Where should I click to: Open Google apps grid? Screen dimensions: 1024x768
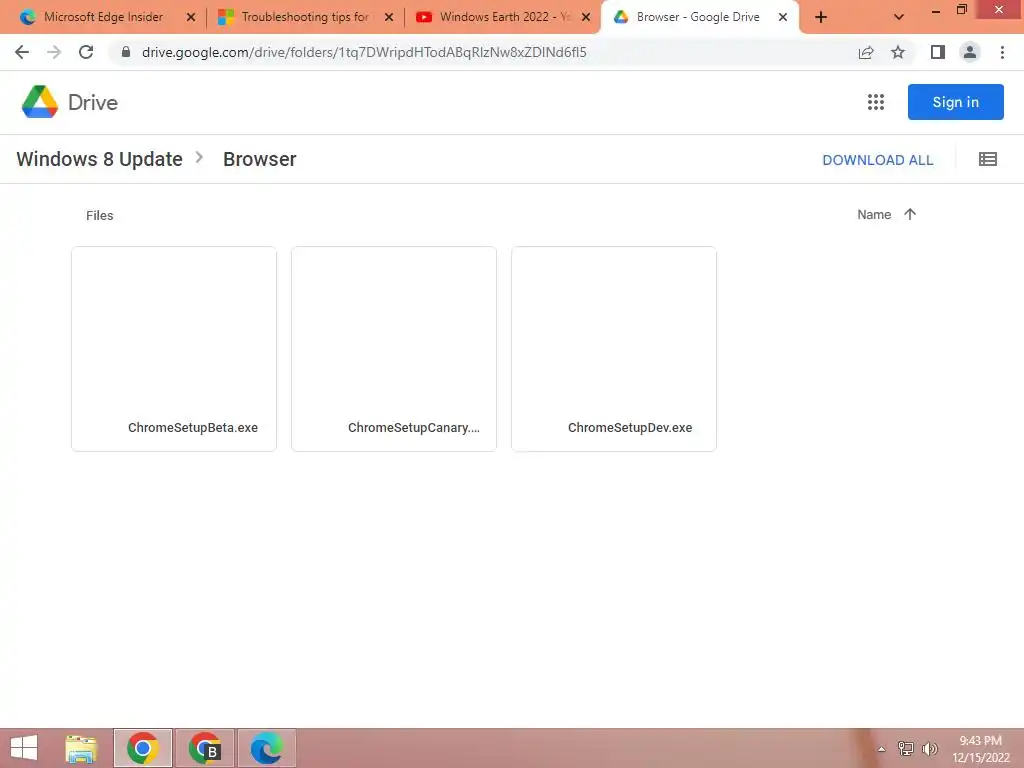click(x=876, y=102)
